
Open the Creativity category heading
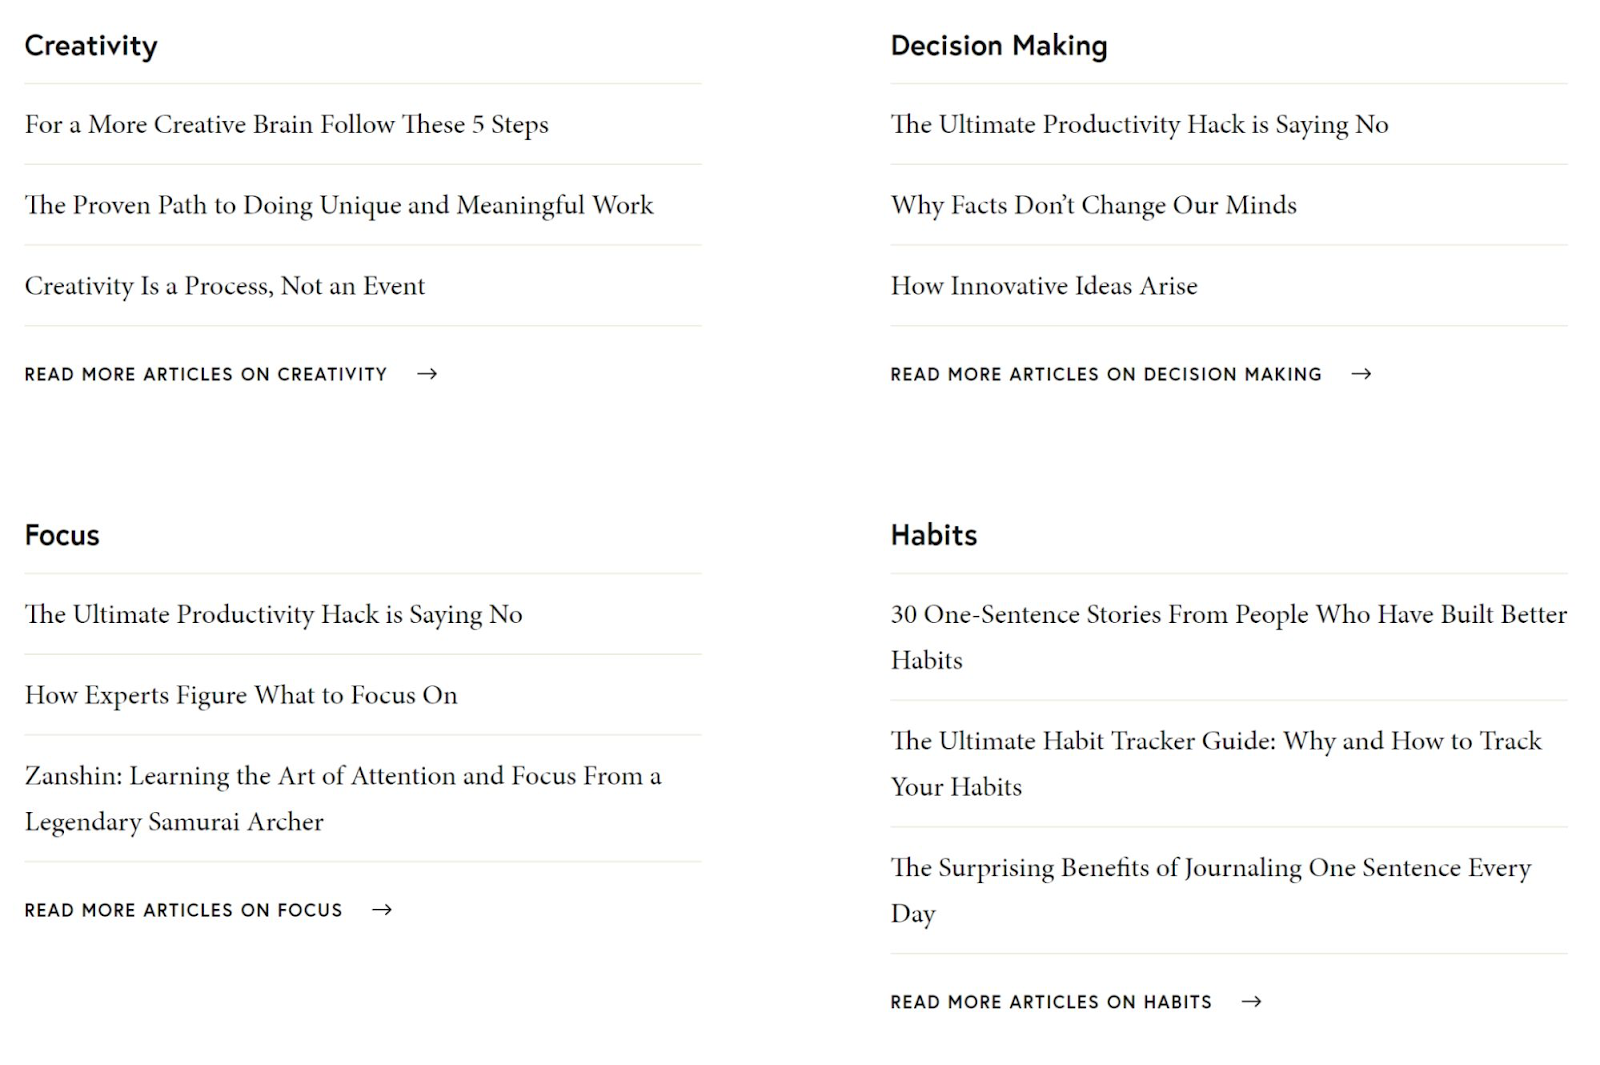[x=91, y=45]
